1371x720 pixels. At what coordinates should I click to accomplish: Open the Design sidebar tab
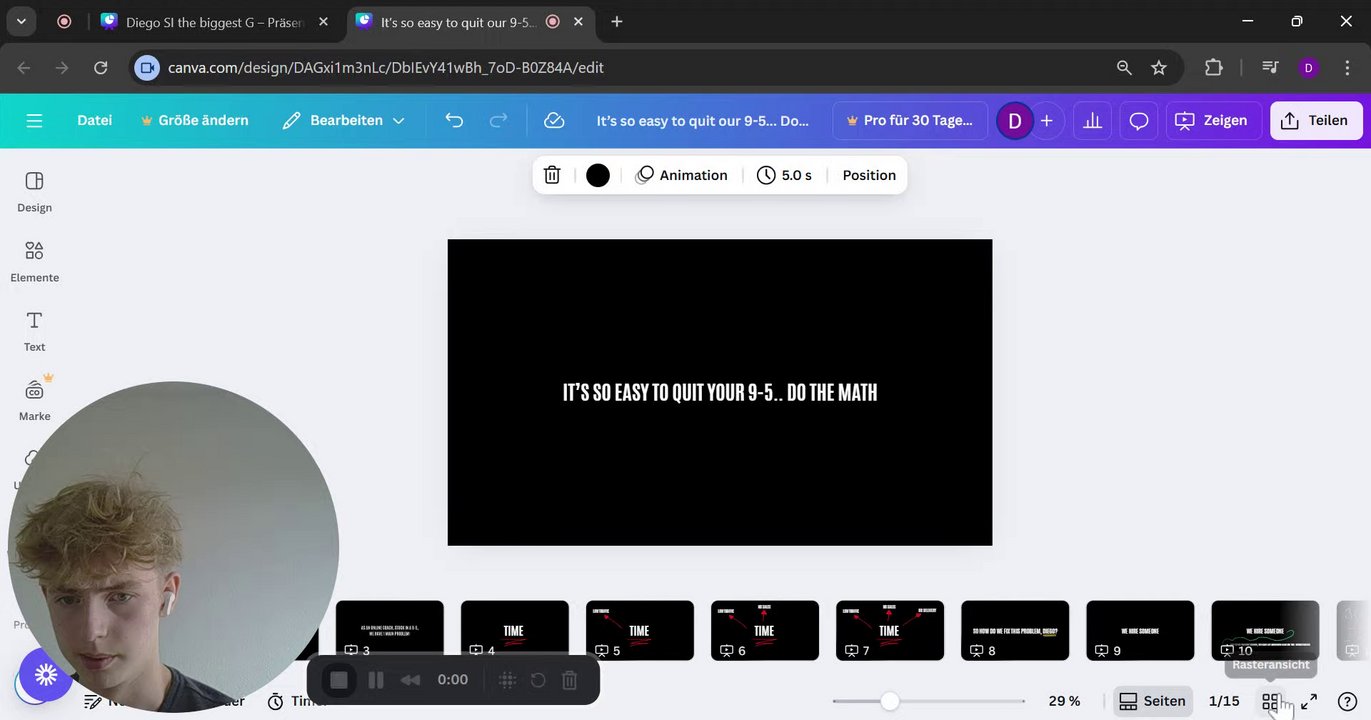click(x=34, y=192)
